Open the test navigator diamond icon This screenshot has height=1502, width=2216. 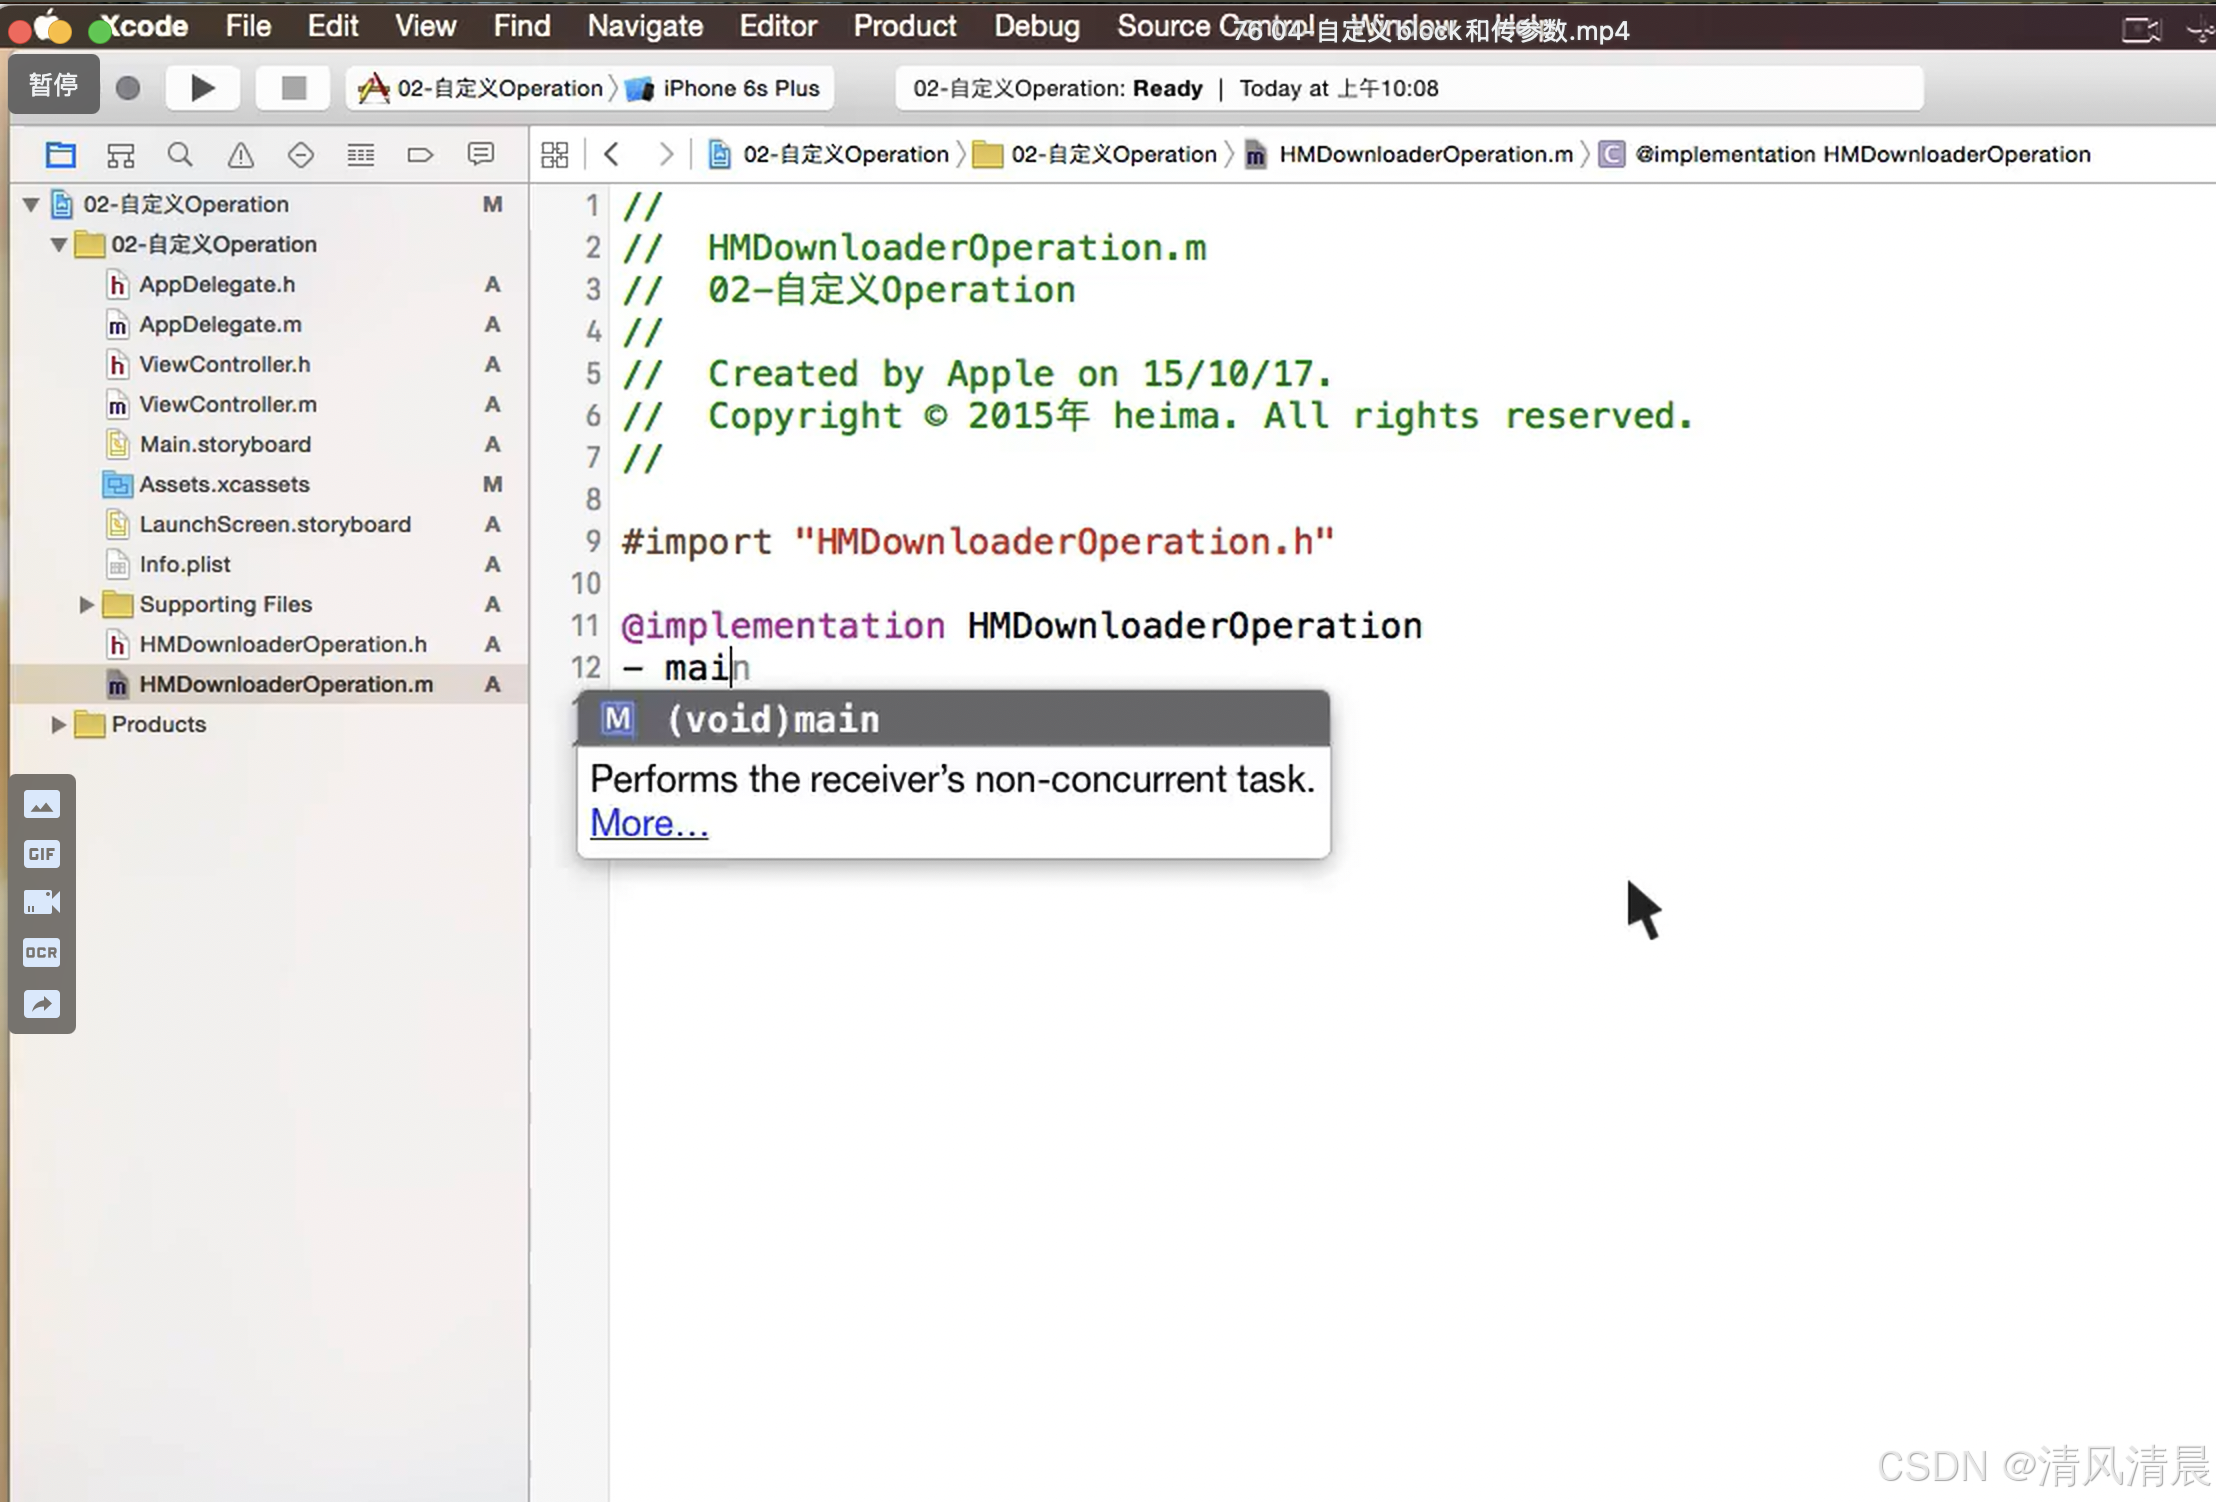[x=300, y=155]
